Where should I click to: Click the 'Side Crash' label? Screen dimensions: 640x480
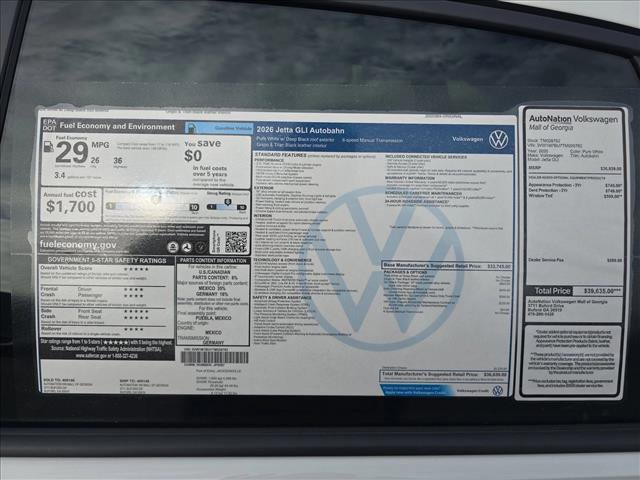tap(48, 313)
